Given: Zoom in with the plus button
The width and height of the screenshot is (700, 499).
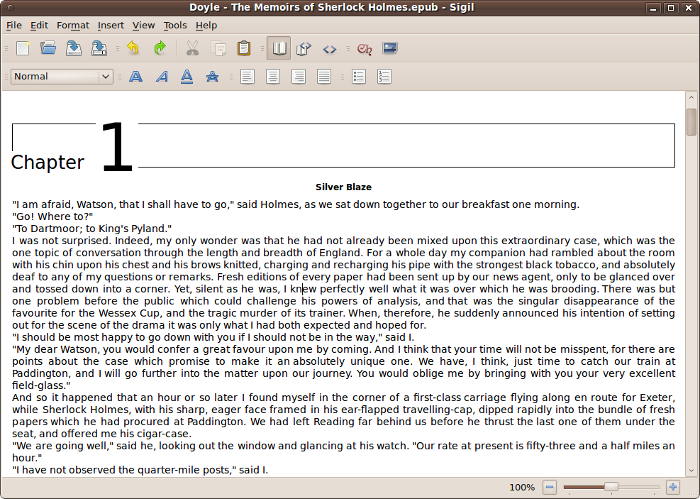Looking at the screenshot, I should click(x=673, y=487).
